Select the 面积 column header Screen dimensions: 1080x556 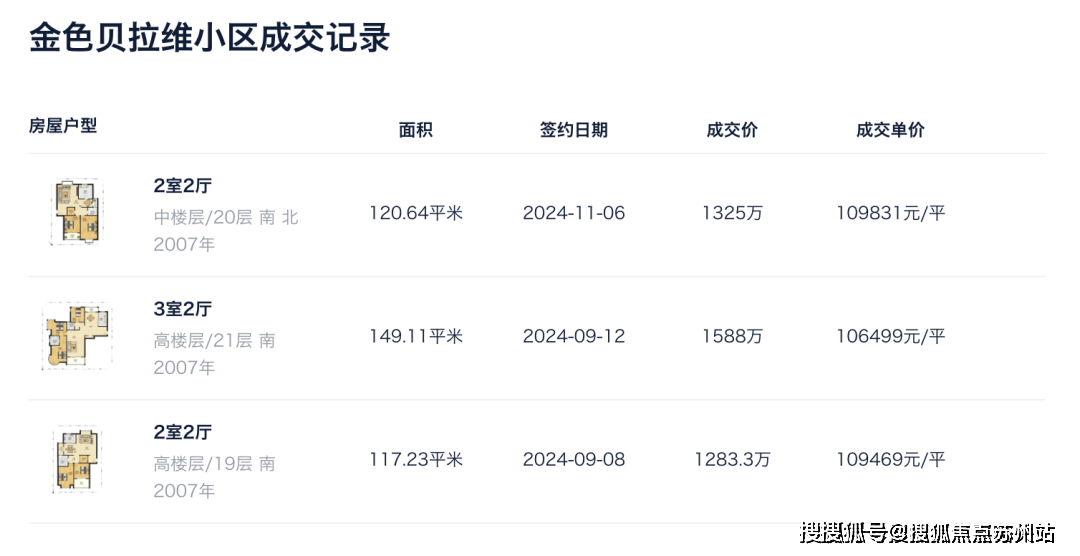pos(415,130)
